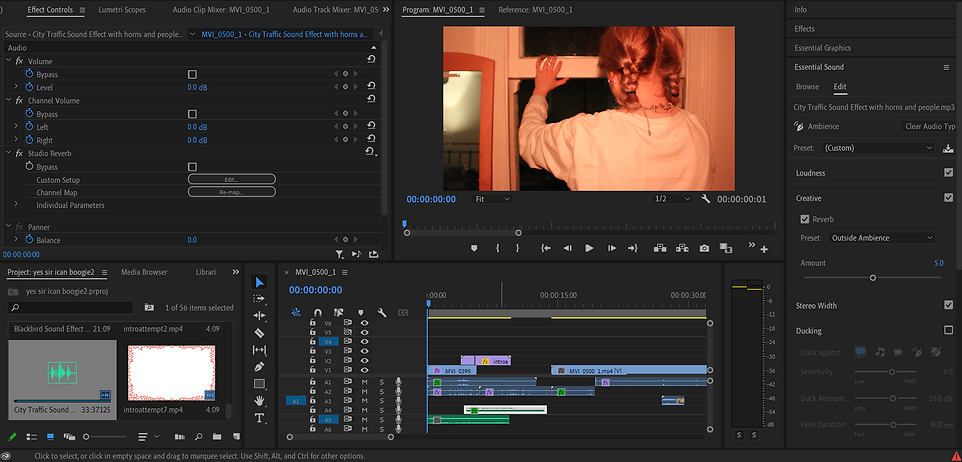This screenshot has height=462, width=962.
Task: Expand Individual Parameters row
Action: [x=16, y=204]
